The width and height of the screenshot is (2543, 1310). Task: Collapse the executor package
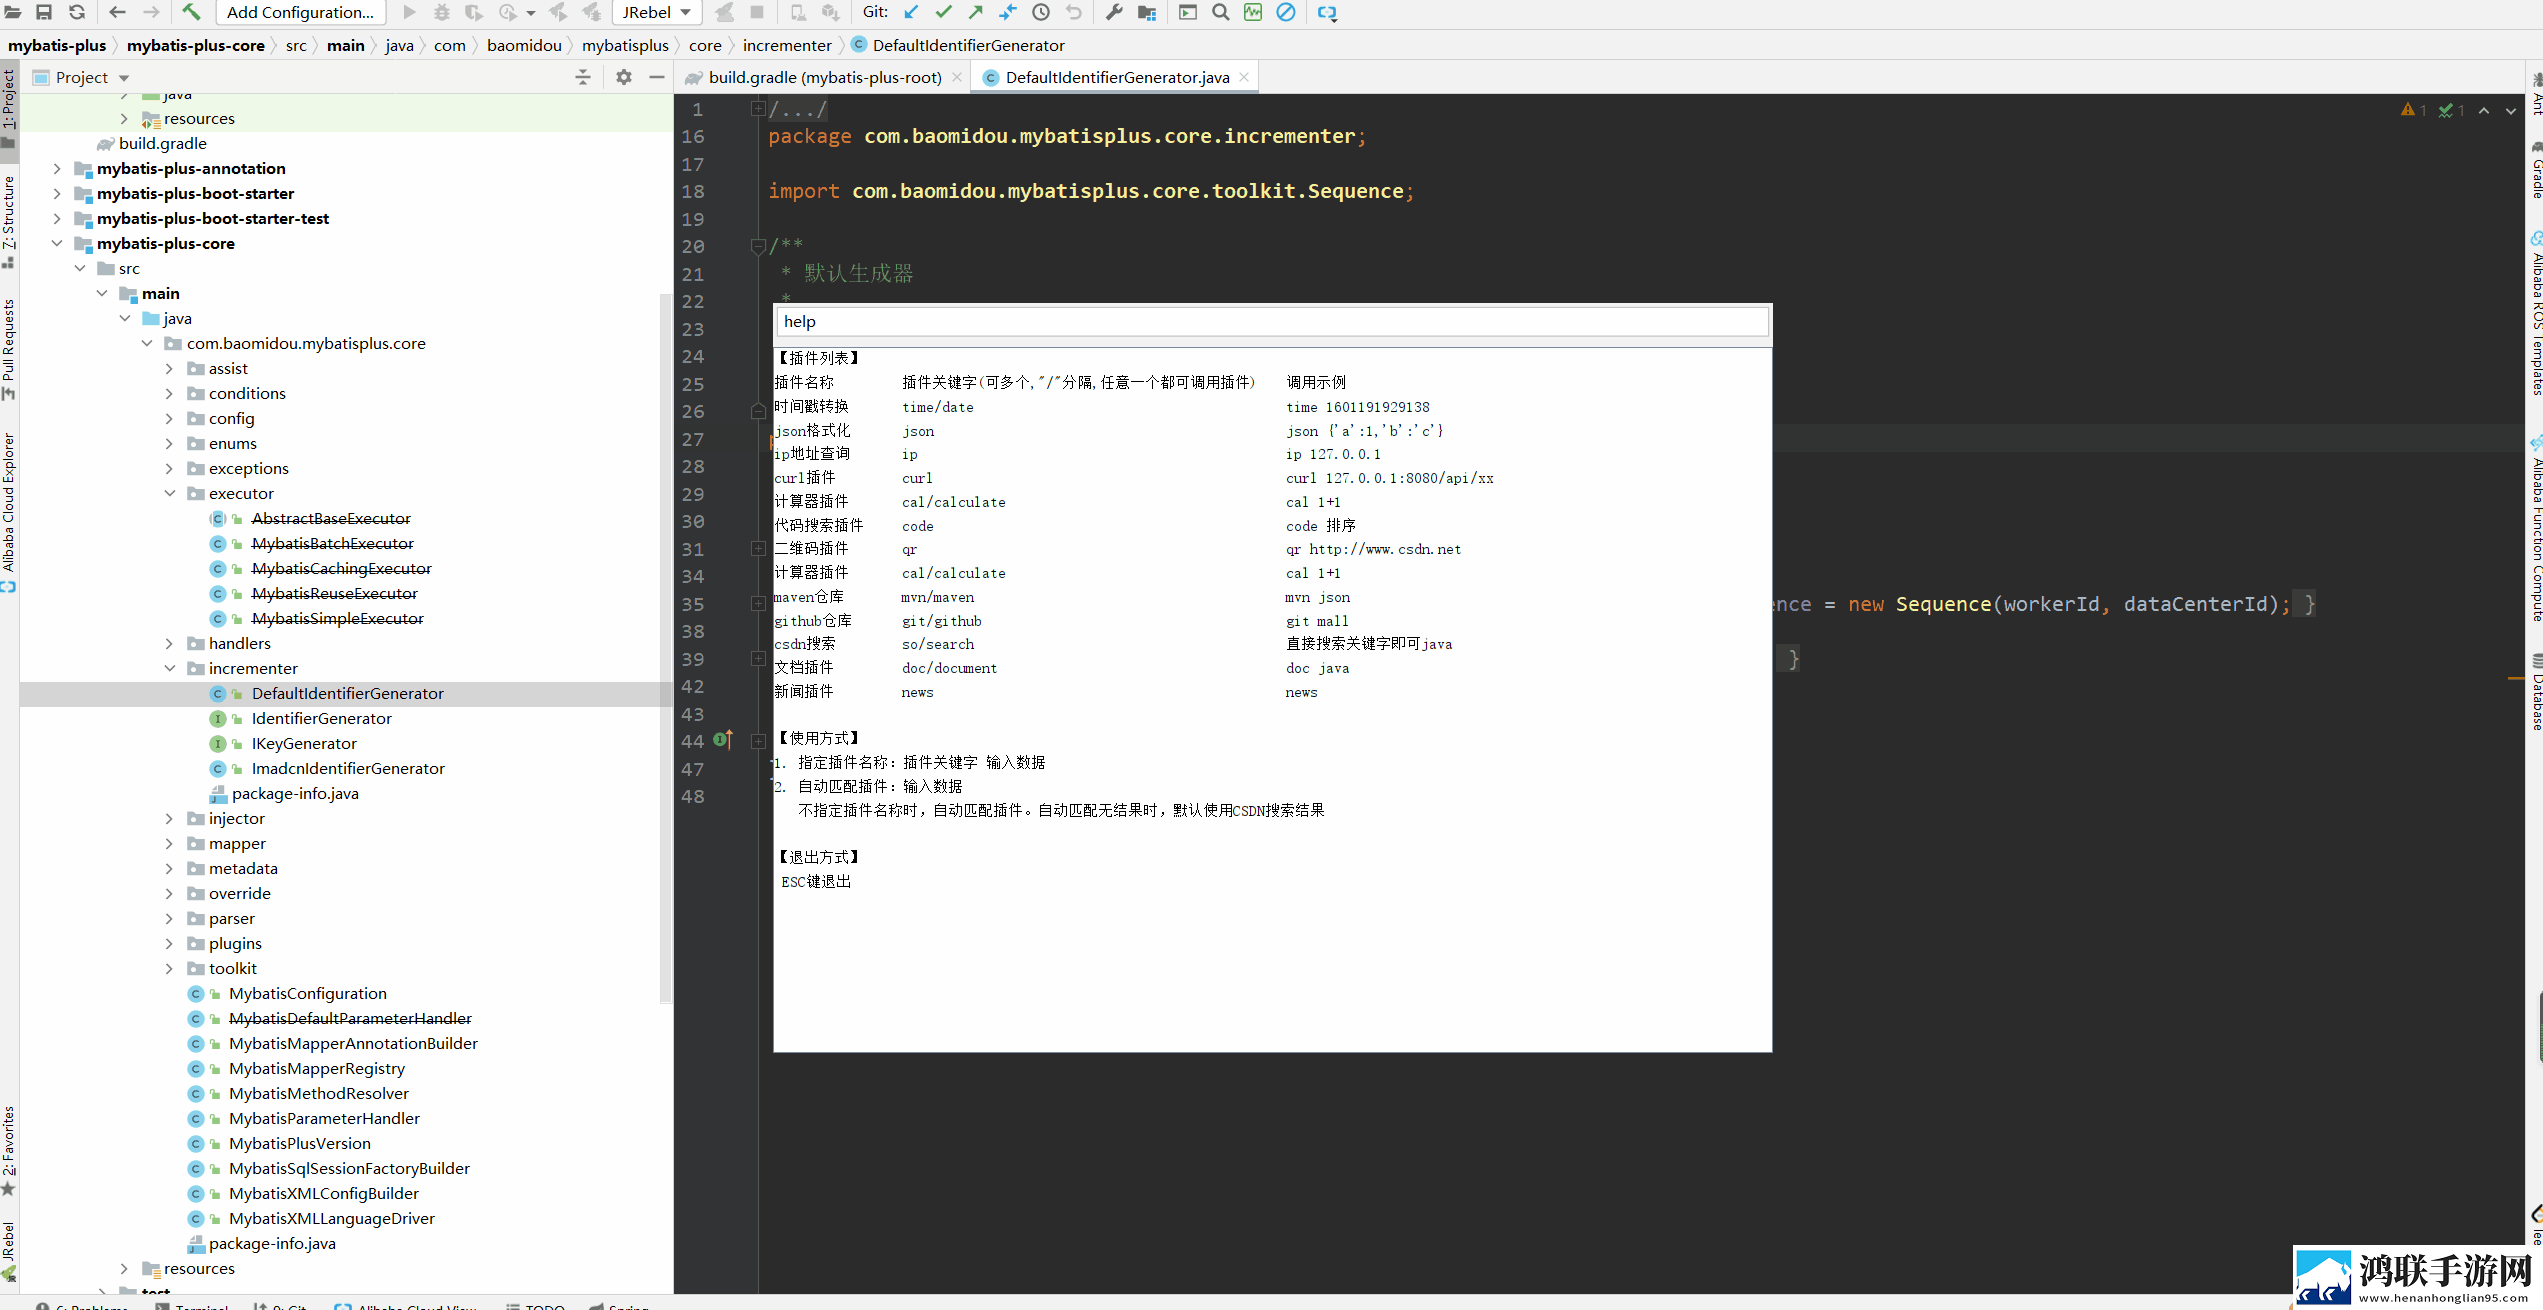(x=169, y=493)
